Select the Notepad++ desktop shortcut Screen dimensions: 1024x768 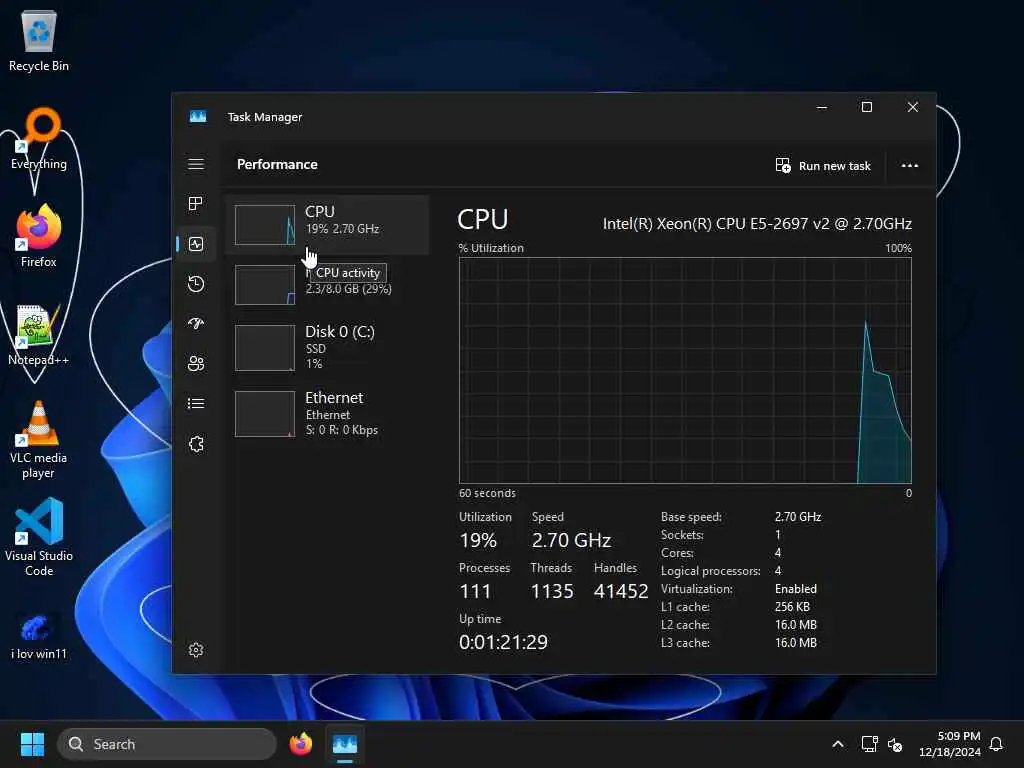(39, 334)
